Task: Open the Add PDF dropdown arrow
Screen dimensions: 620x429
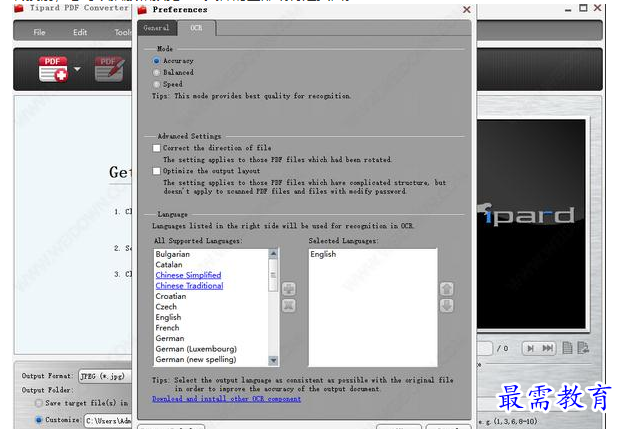Action: click(77, 69)
